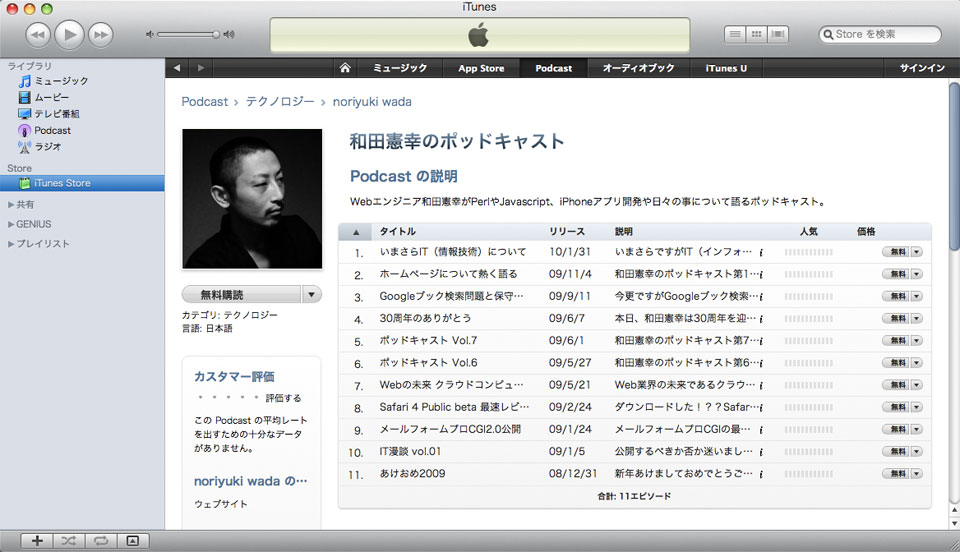960x552 pixels.
Task: Click the noriyuki wada breadcrumb link
Action: (372, 102)
